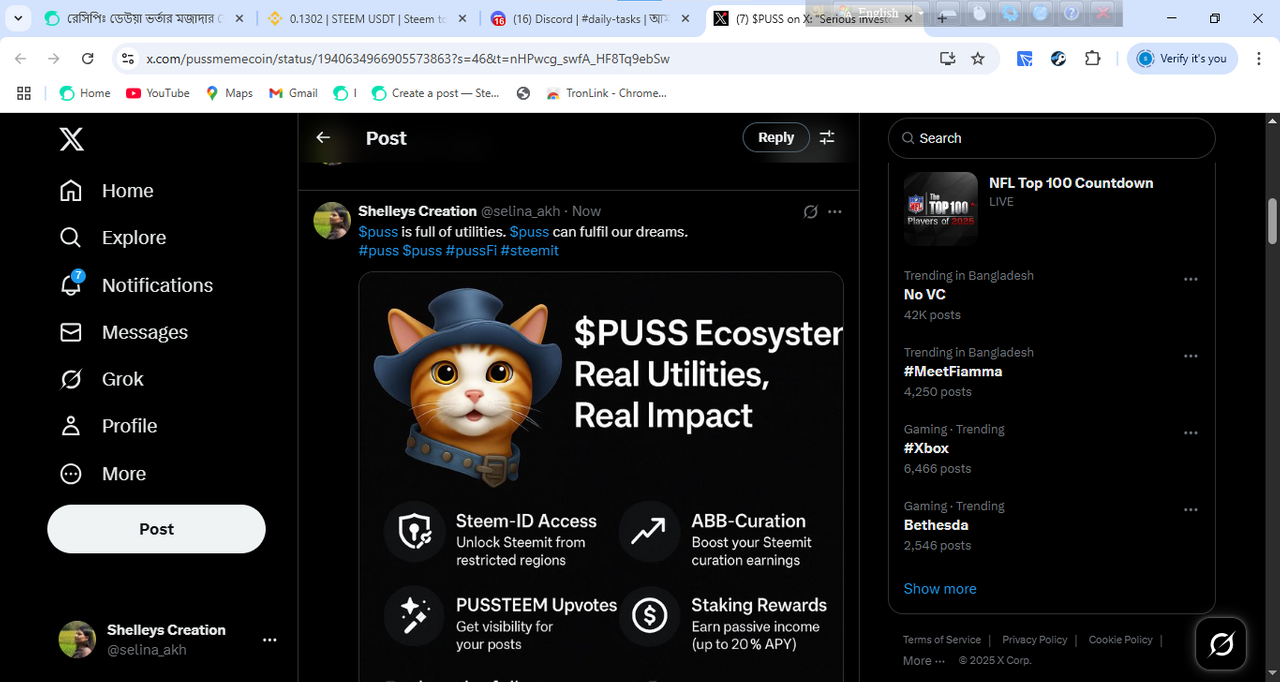Open the floating Grok button
The height and width of the screenshot is (682, 1280).
tap(1221, 644)
